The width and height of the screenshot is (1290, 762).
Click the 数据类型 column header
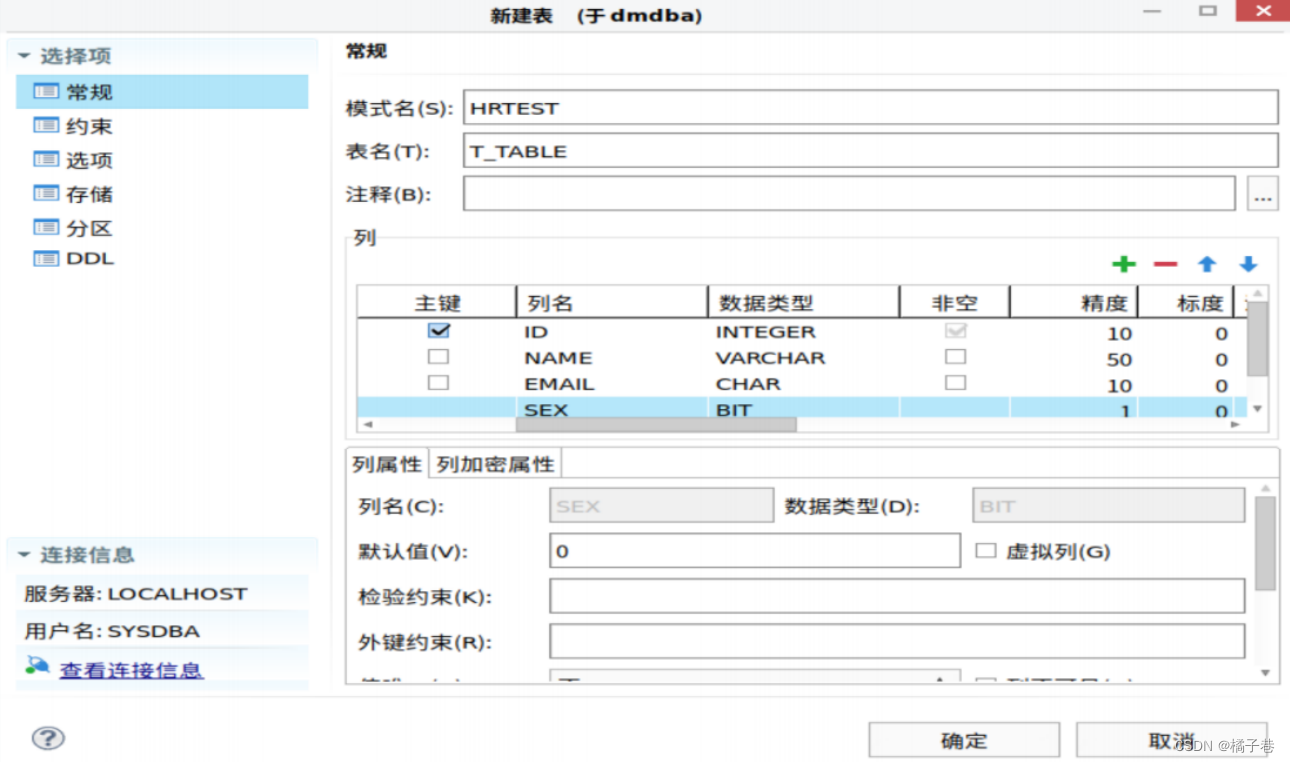coord(804,303)
